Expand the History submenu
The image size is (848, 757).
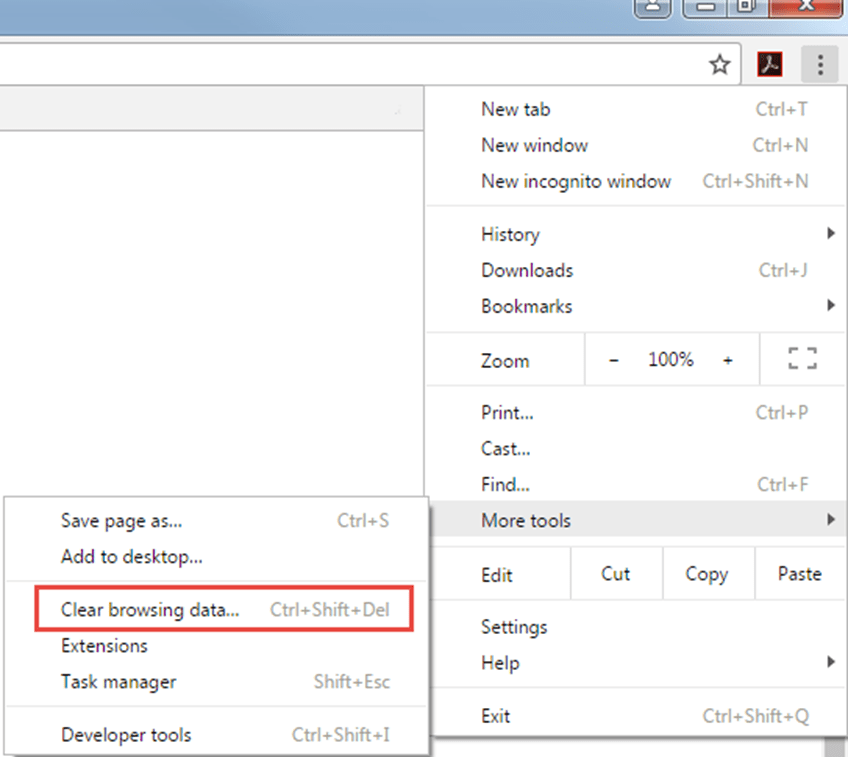tap(637, 234)
